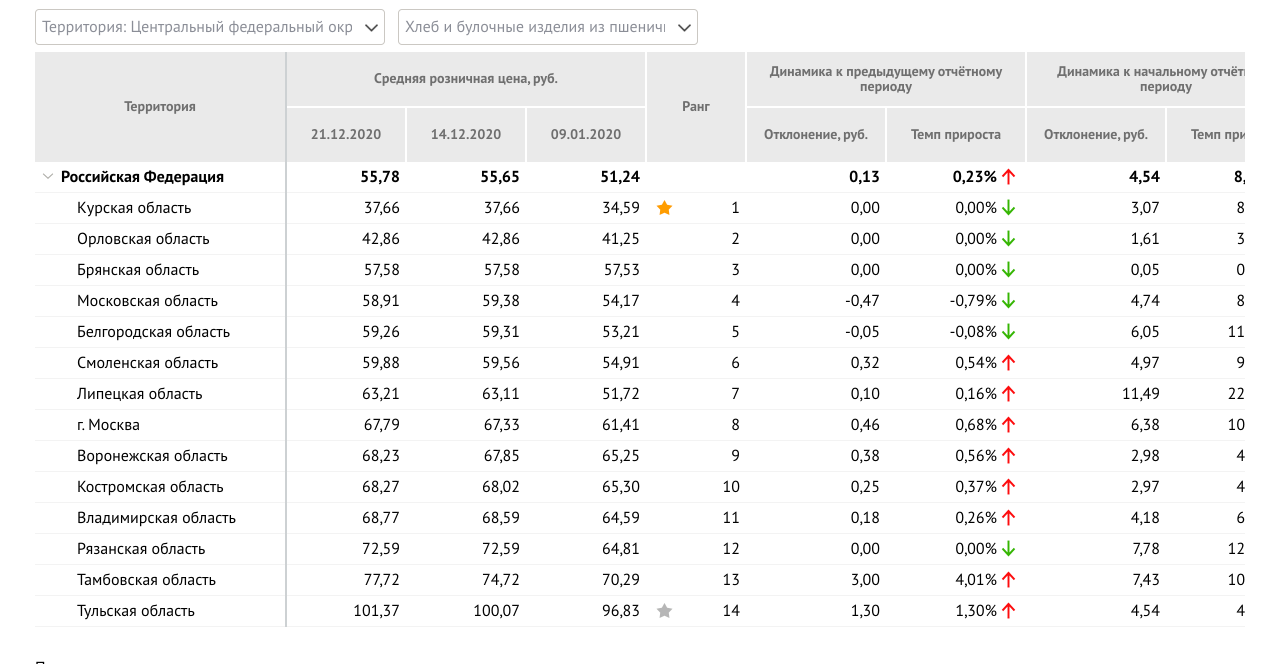Select the Брянская область row
Screen dimensions: 1280x664
tap(640, 270)
